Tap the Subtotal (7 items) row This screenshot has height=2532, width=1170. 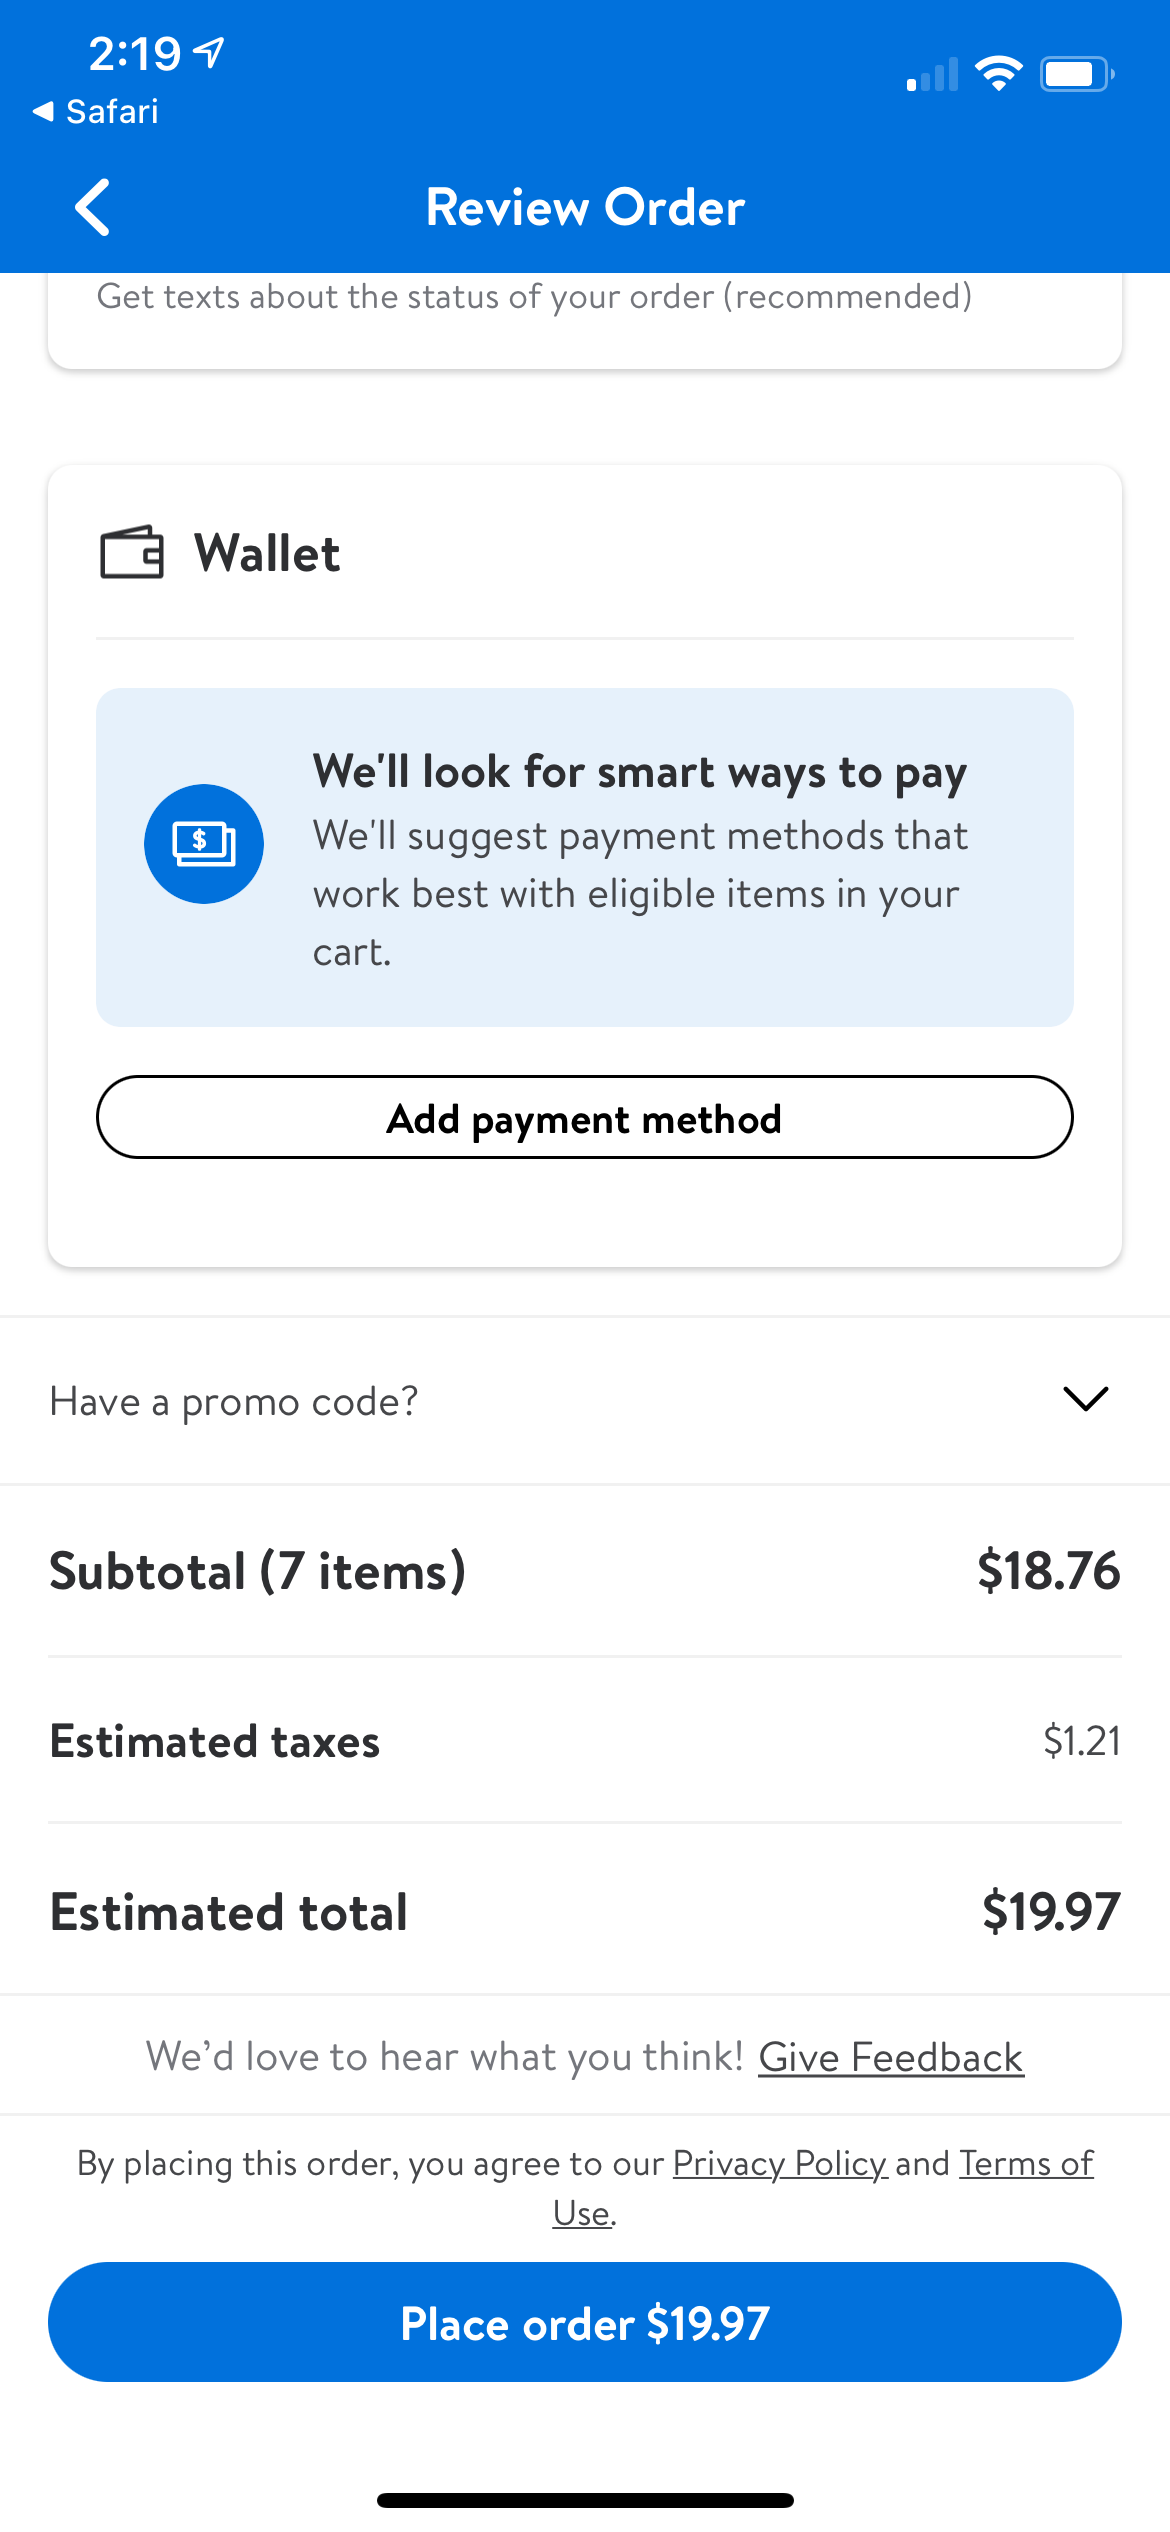(584, 1570)
